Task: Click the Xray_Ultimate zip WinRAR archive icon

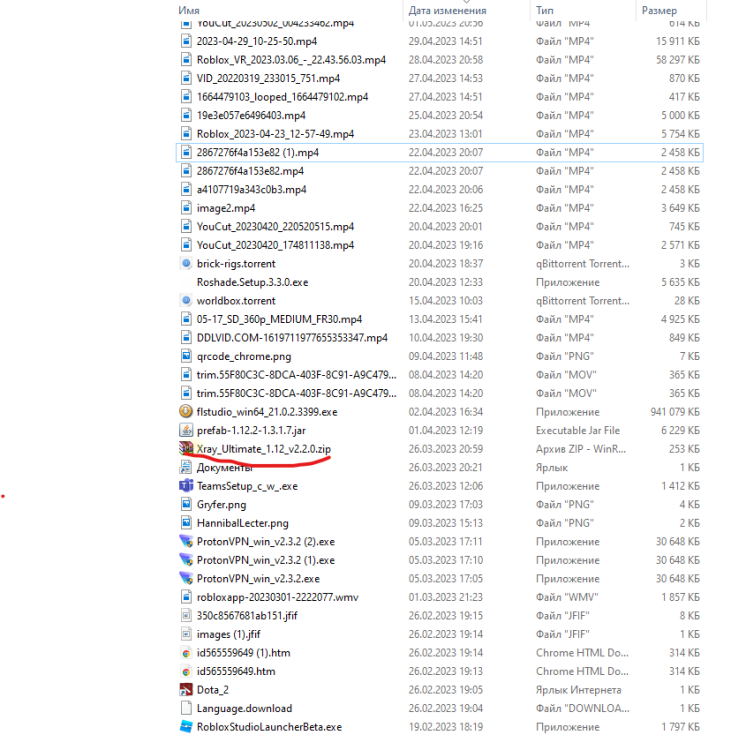Action: pos(186,449)
